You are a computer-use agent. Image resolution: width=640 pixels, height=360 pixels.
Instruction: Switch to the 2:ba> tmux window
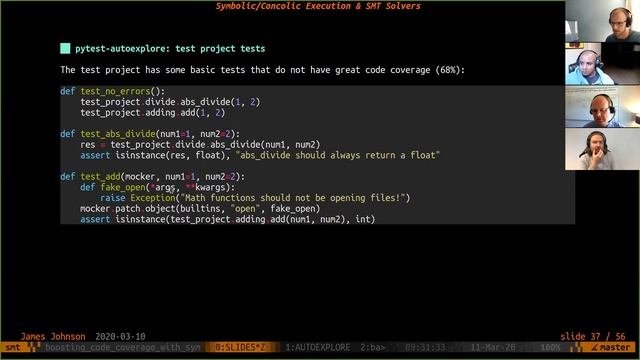click(x=373, y=347)
